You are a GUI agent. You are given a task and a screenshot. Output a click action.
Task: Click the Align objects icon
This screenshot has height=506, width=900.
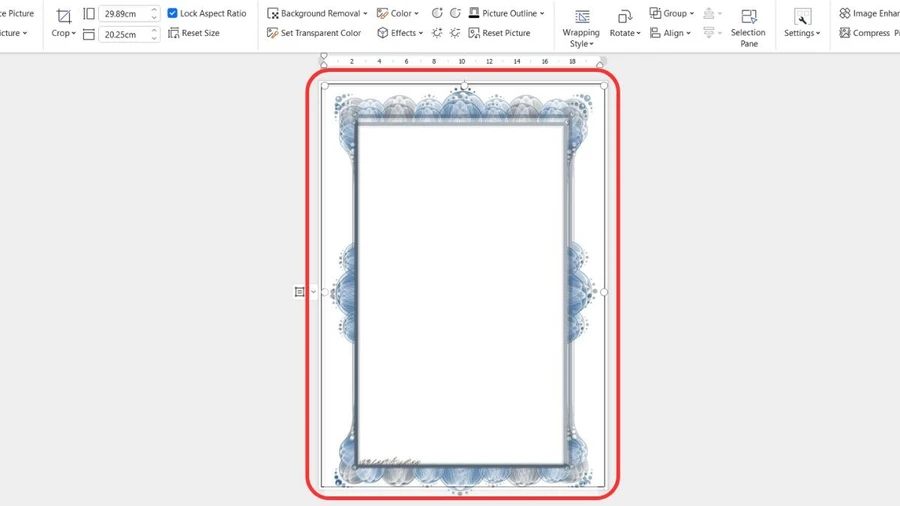click(655, 33)
